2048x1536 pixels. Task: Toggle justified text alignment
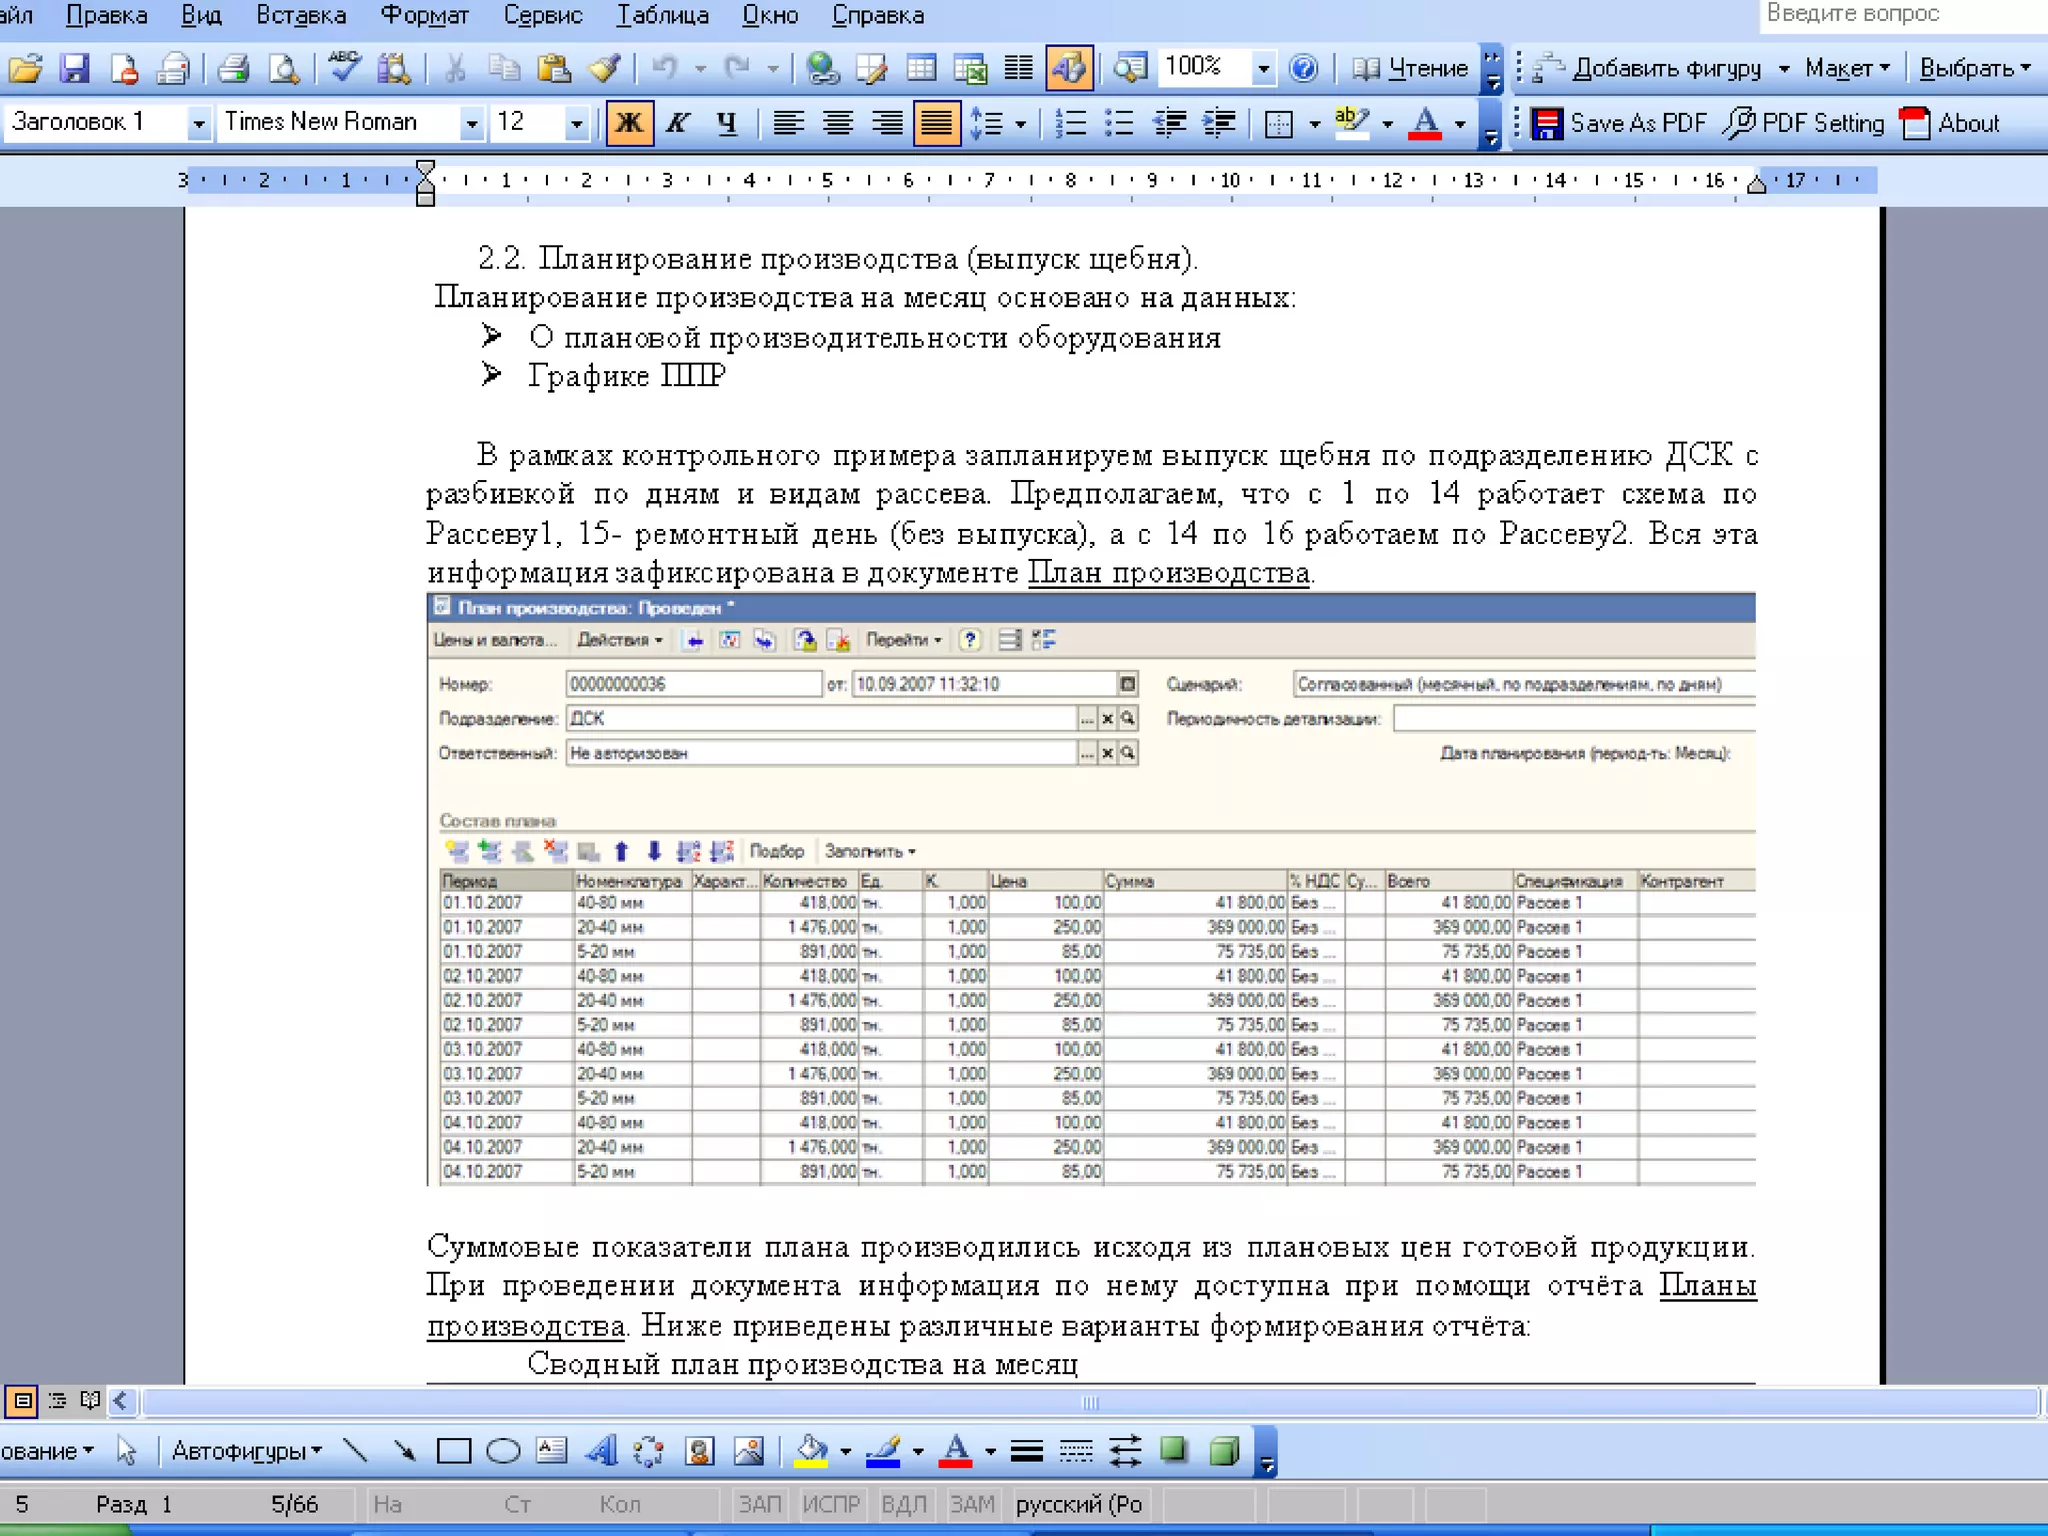pyautogui.click(x=936, y=123)
